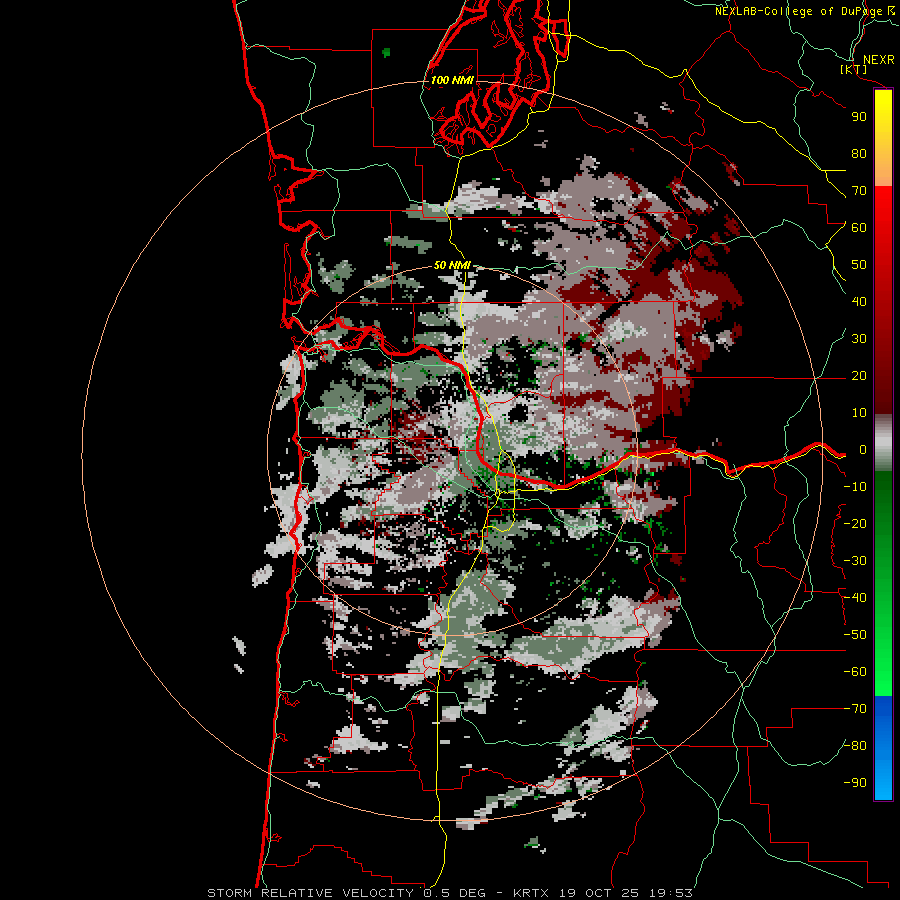Click the -20 value on velocity scale
Viewport: 900px width, 900px height.
coord(855,524)
